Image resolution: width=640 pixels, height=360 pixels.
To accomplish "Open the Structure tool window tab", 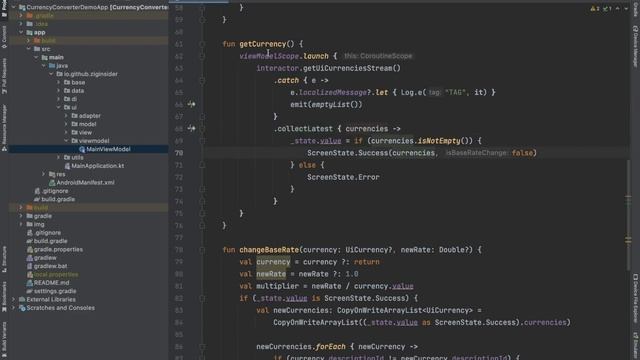I will coord(4,260).
